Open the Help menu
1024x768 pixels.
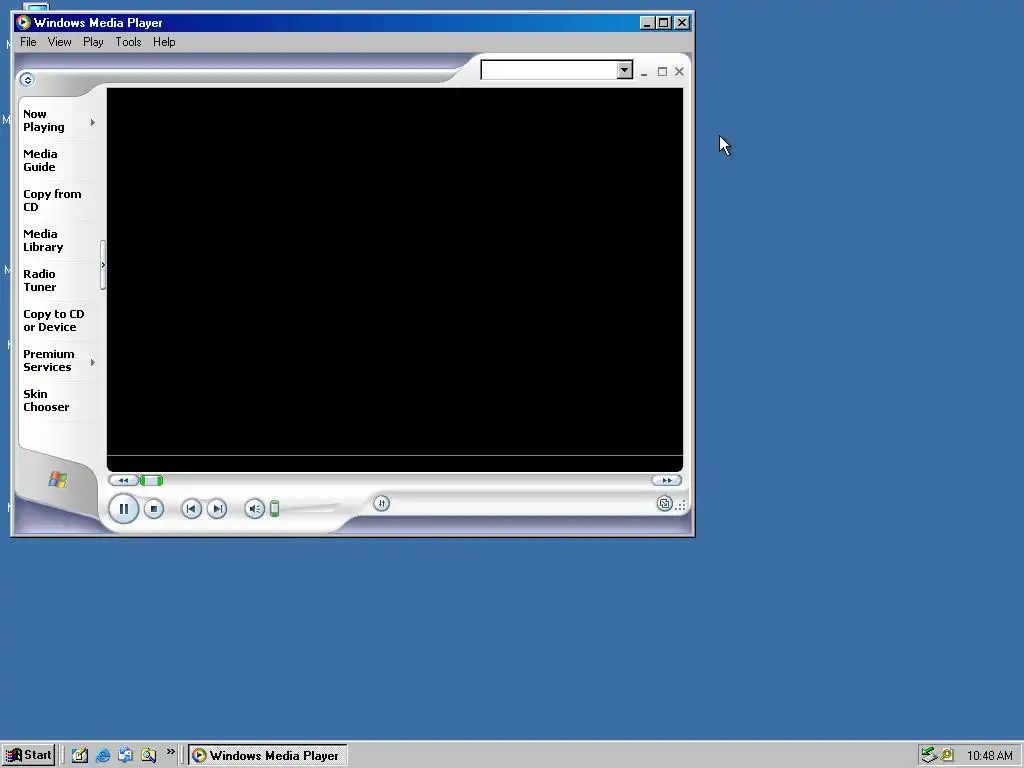[164, 42]
